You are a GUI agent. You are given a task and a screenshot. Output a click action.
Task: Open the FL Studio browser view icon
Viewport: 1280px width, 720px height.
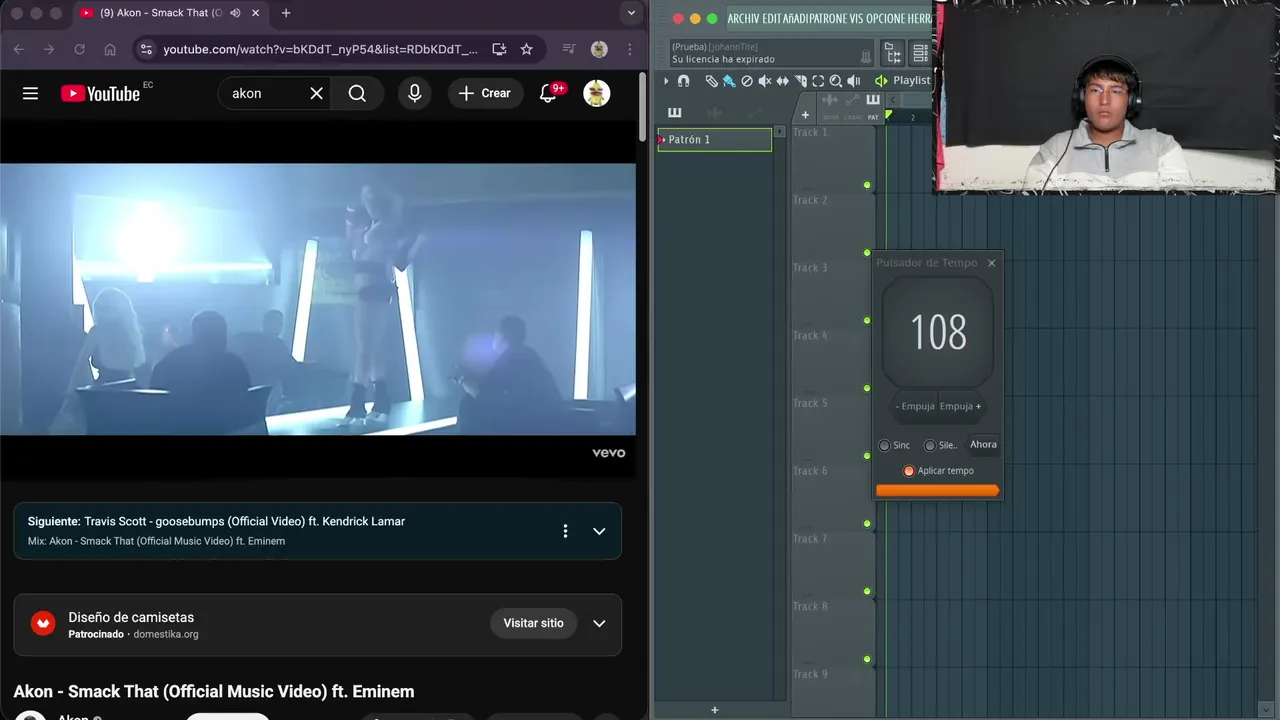tap(893, 53)
